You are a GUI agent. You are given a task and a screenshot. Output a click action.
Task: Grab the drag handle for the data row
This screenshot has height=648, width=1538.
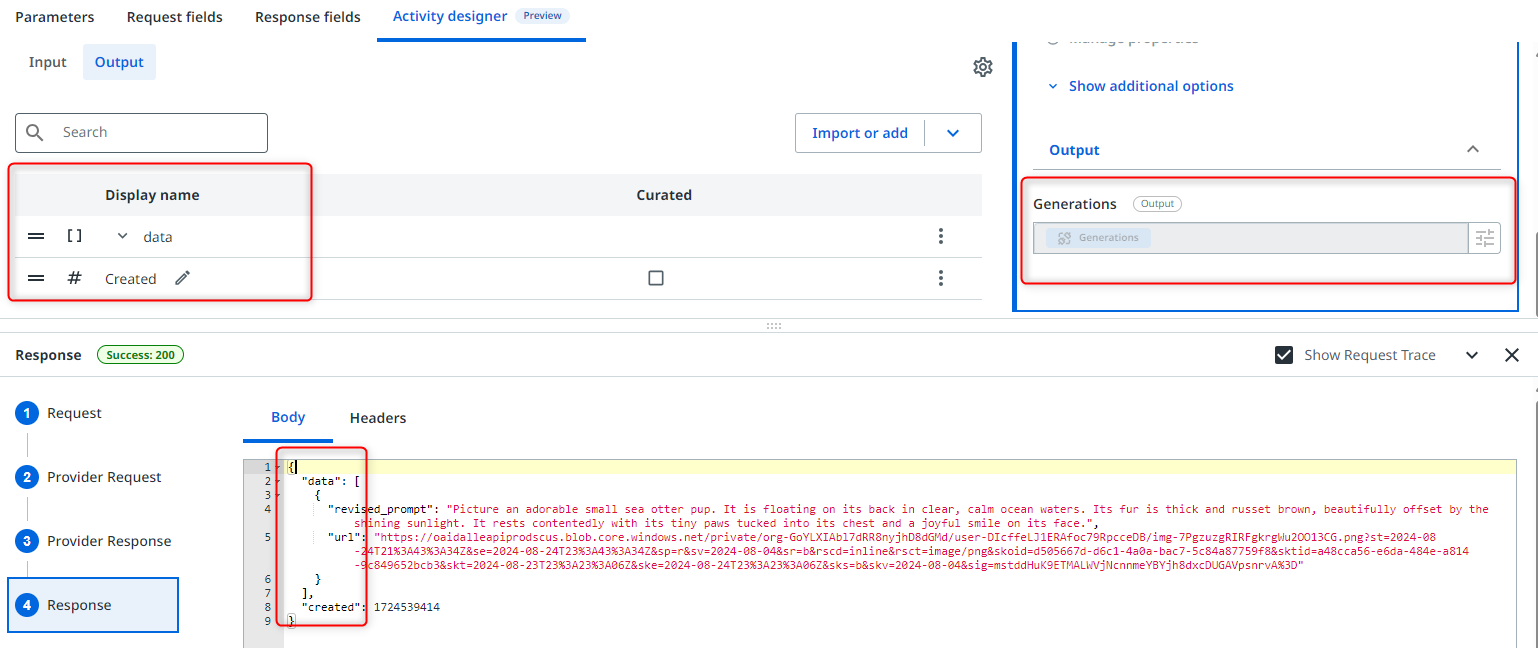click(36, 237)
